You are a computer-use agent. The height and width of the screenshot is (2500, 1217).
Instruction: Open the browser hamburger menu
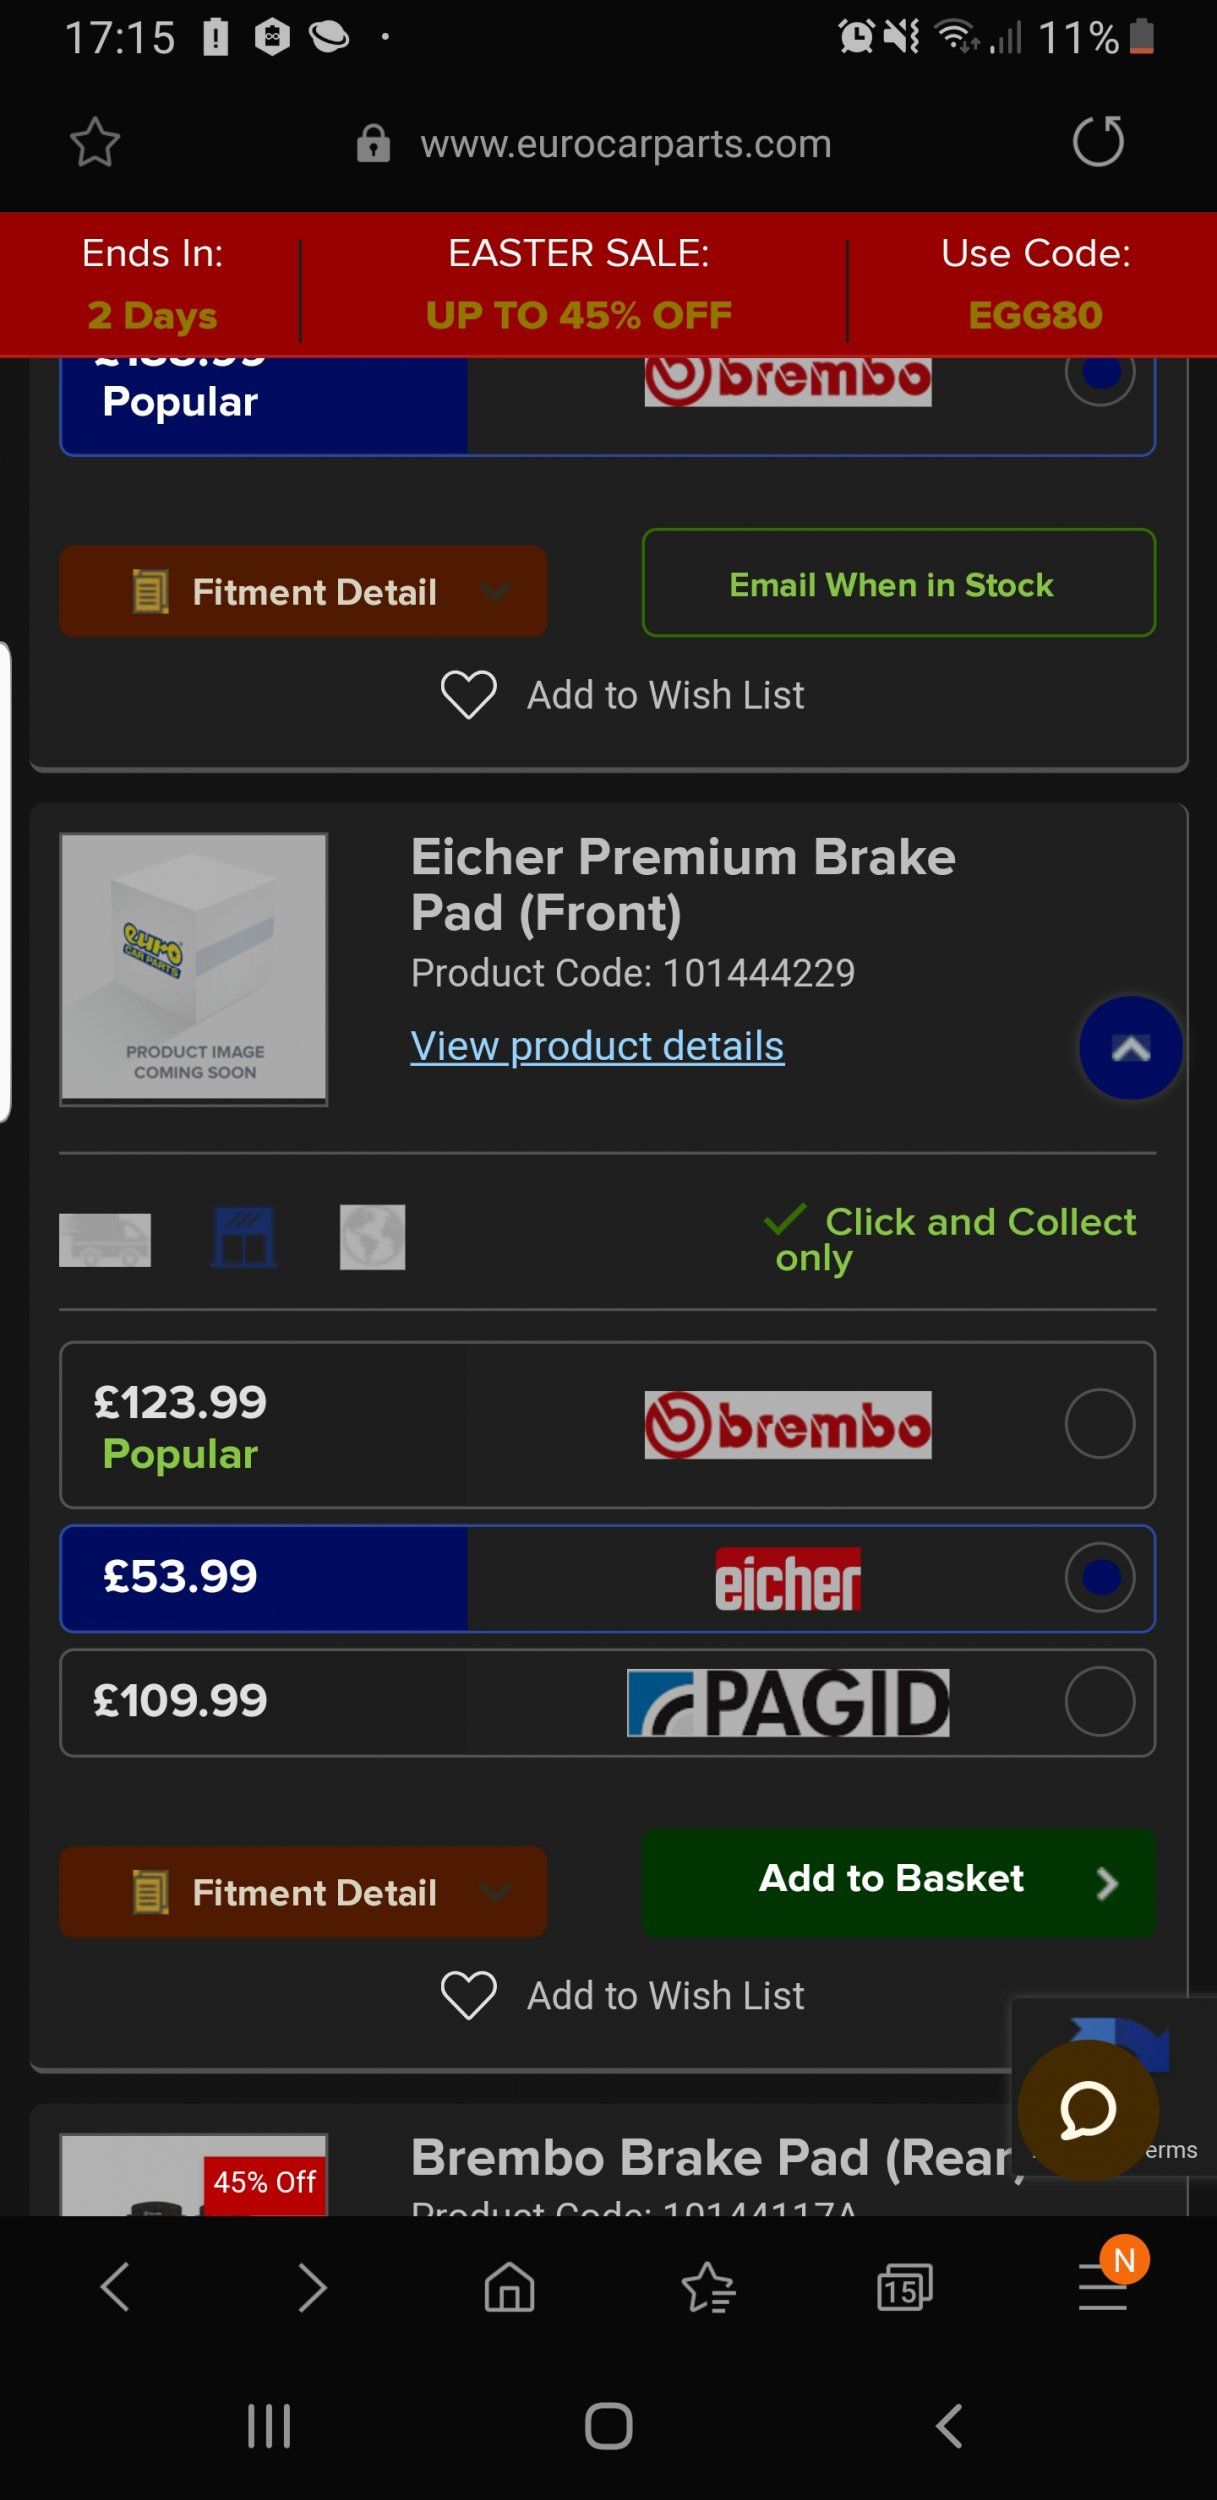pos(1103,2287)
